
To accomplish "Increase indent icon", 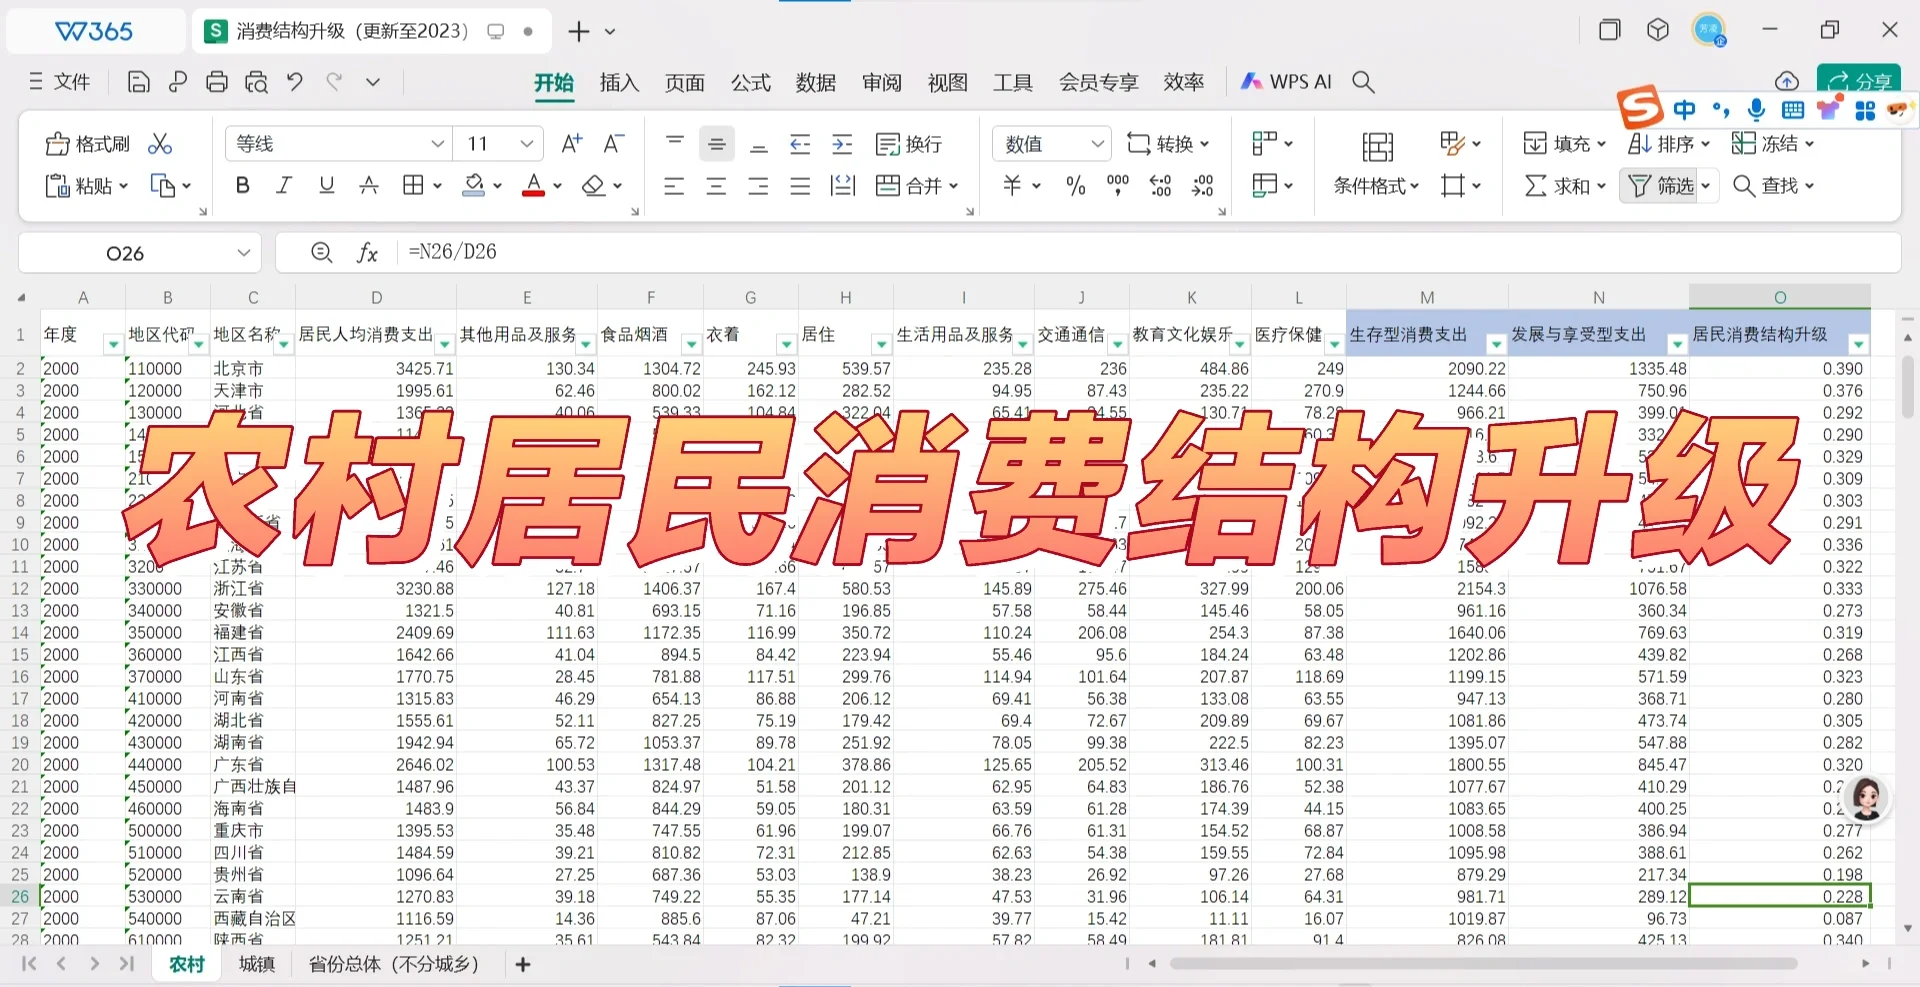I will coord(842,144).
